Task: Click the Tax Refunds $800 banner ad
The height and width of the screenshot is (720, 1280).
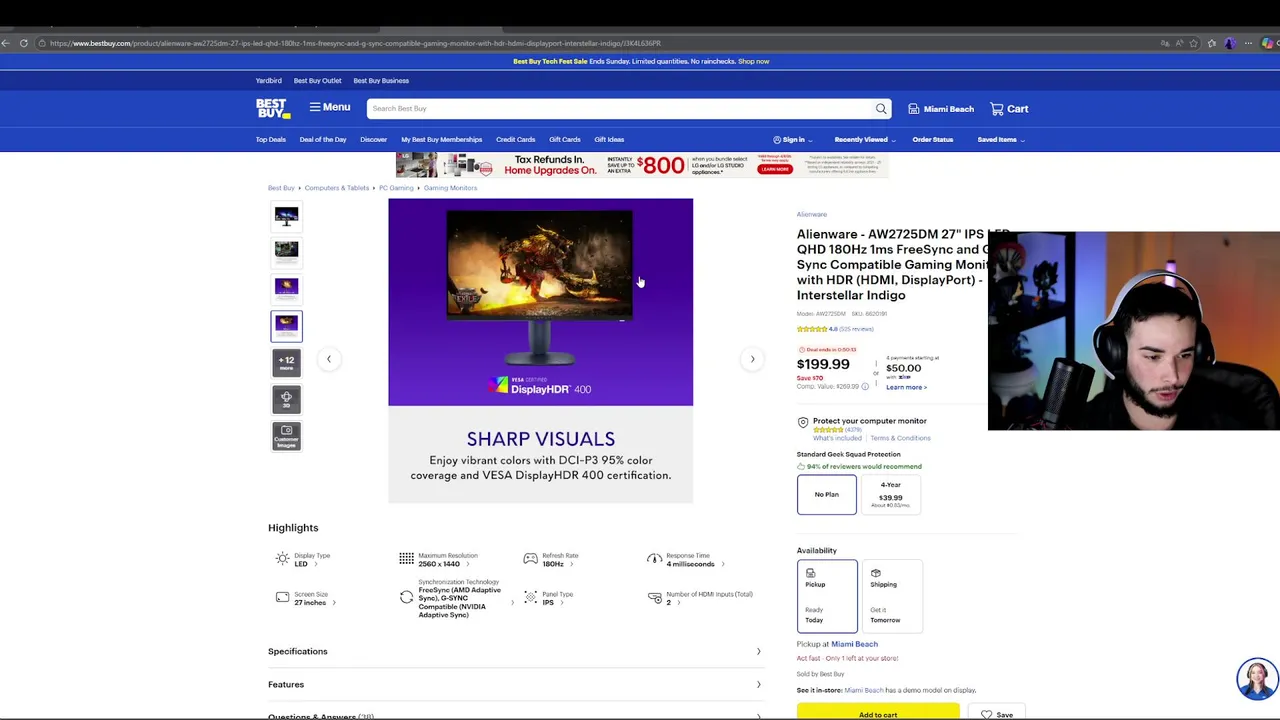Action: 641,165
